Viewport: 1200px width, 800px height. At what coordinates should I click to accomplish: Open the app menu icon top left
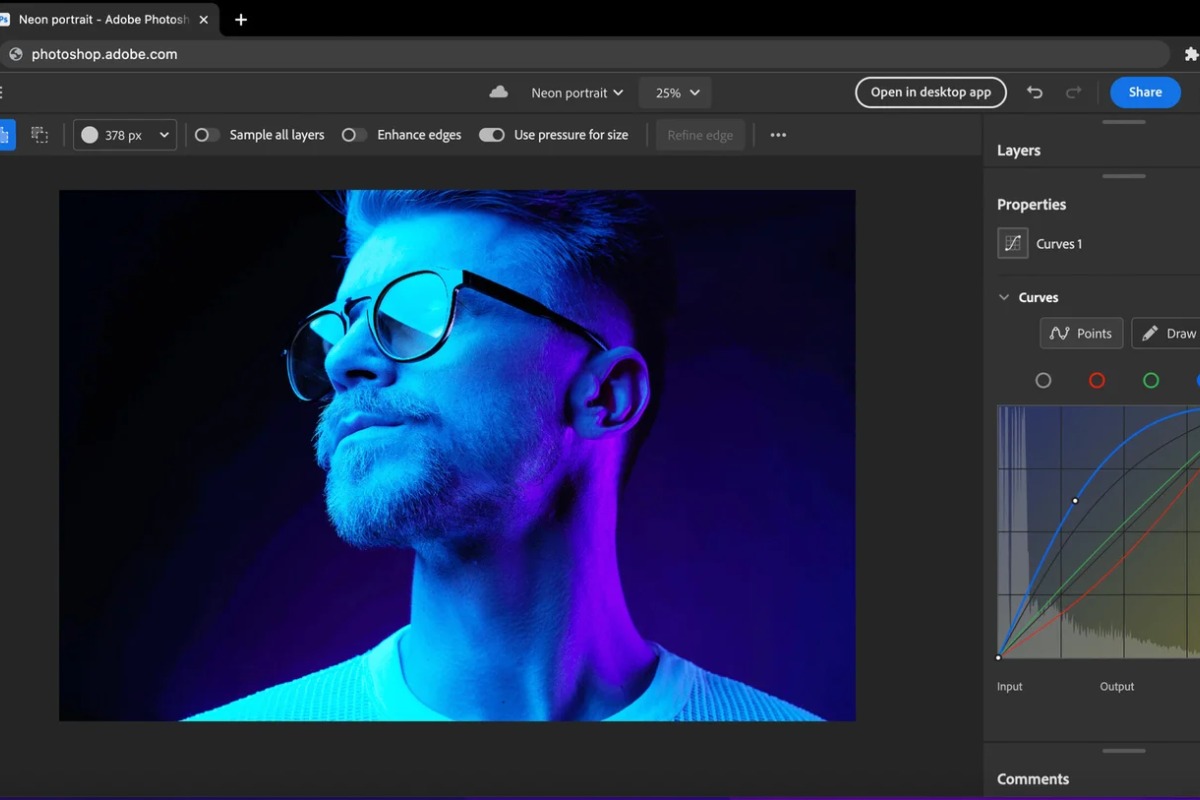click(x=4, y=92)
